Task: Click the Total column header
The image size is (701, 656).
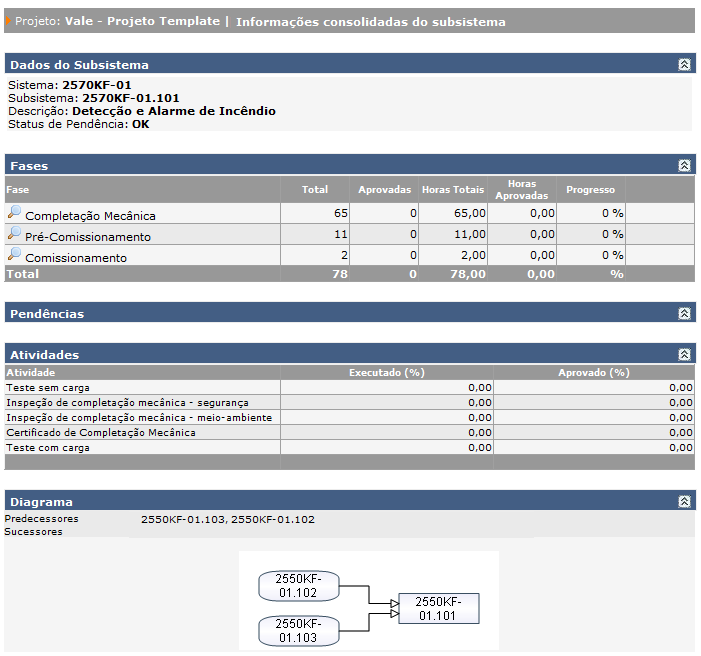Action: [x=315, y=190]
